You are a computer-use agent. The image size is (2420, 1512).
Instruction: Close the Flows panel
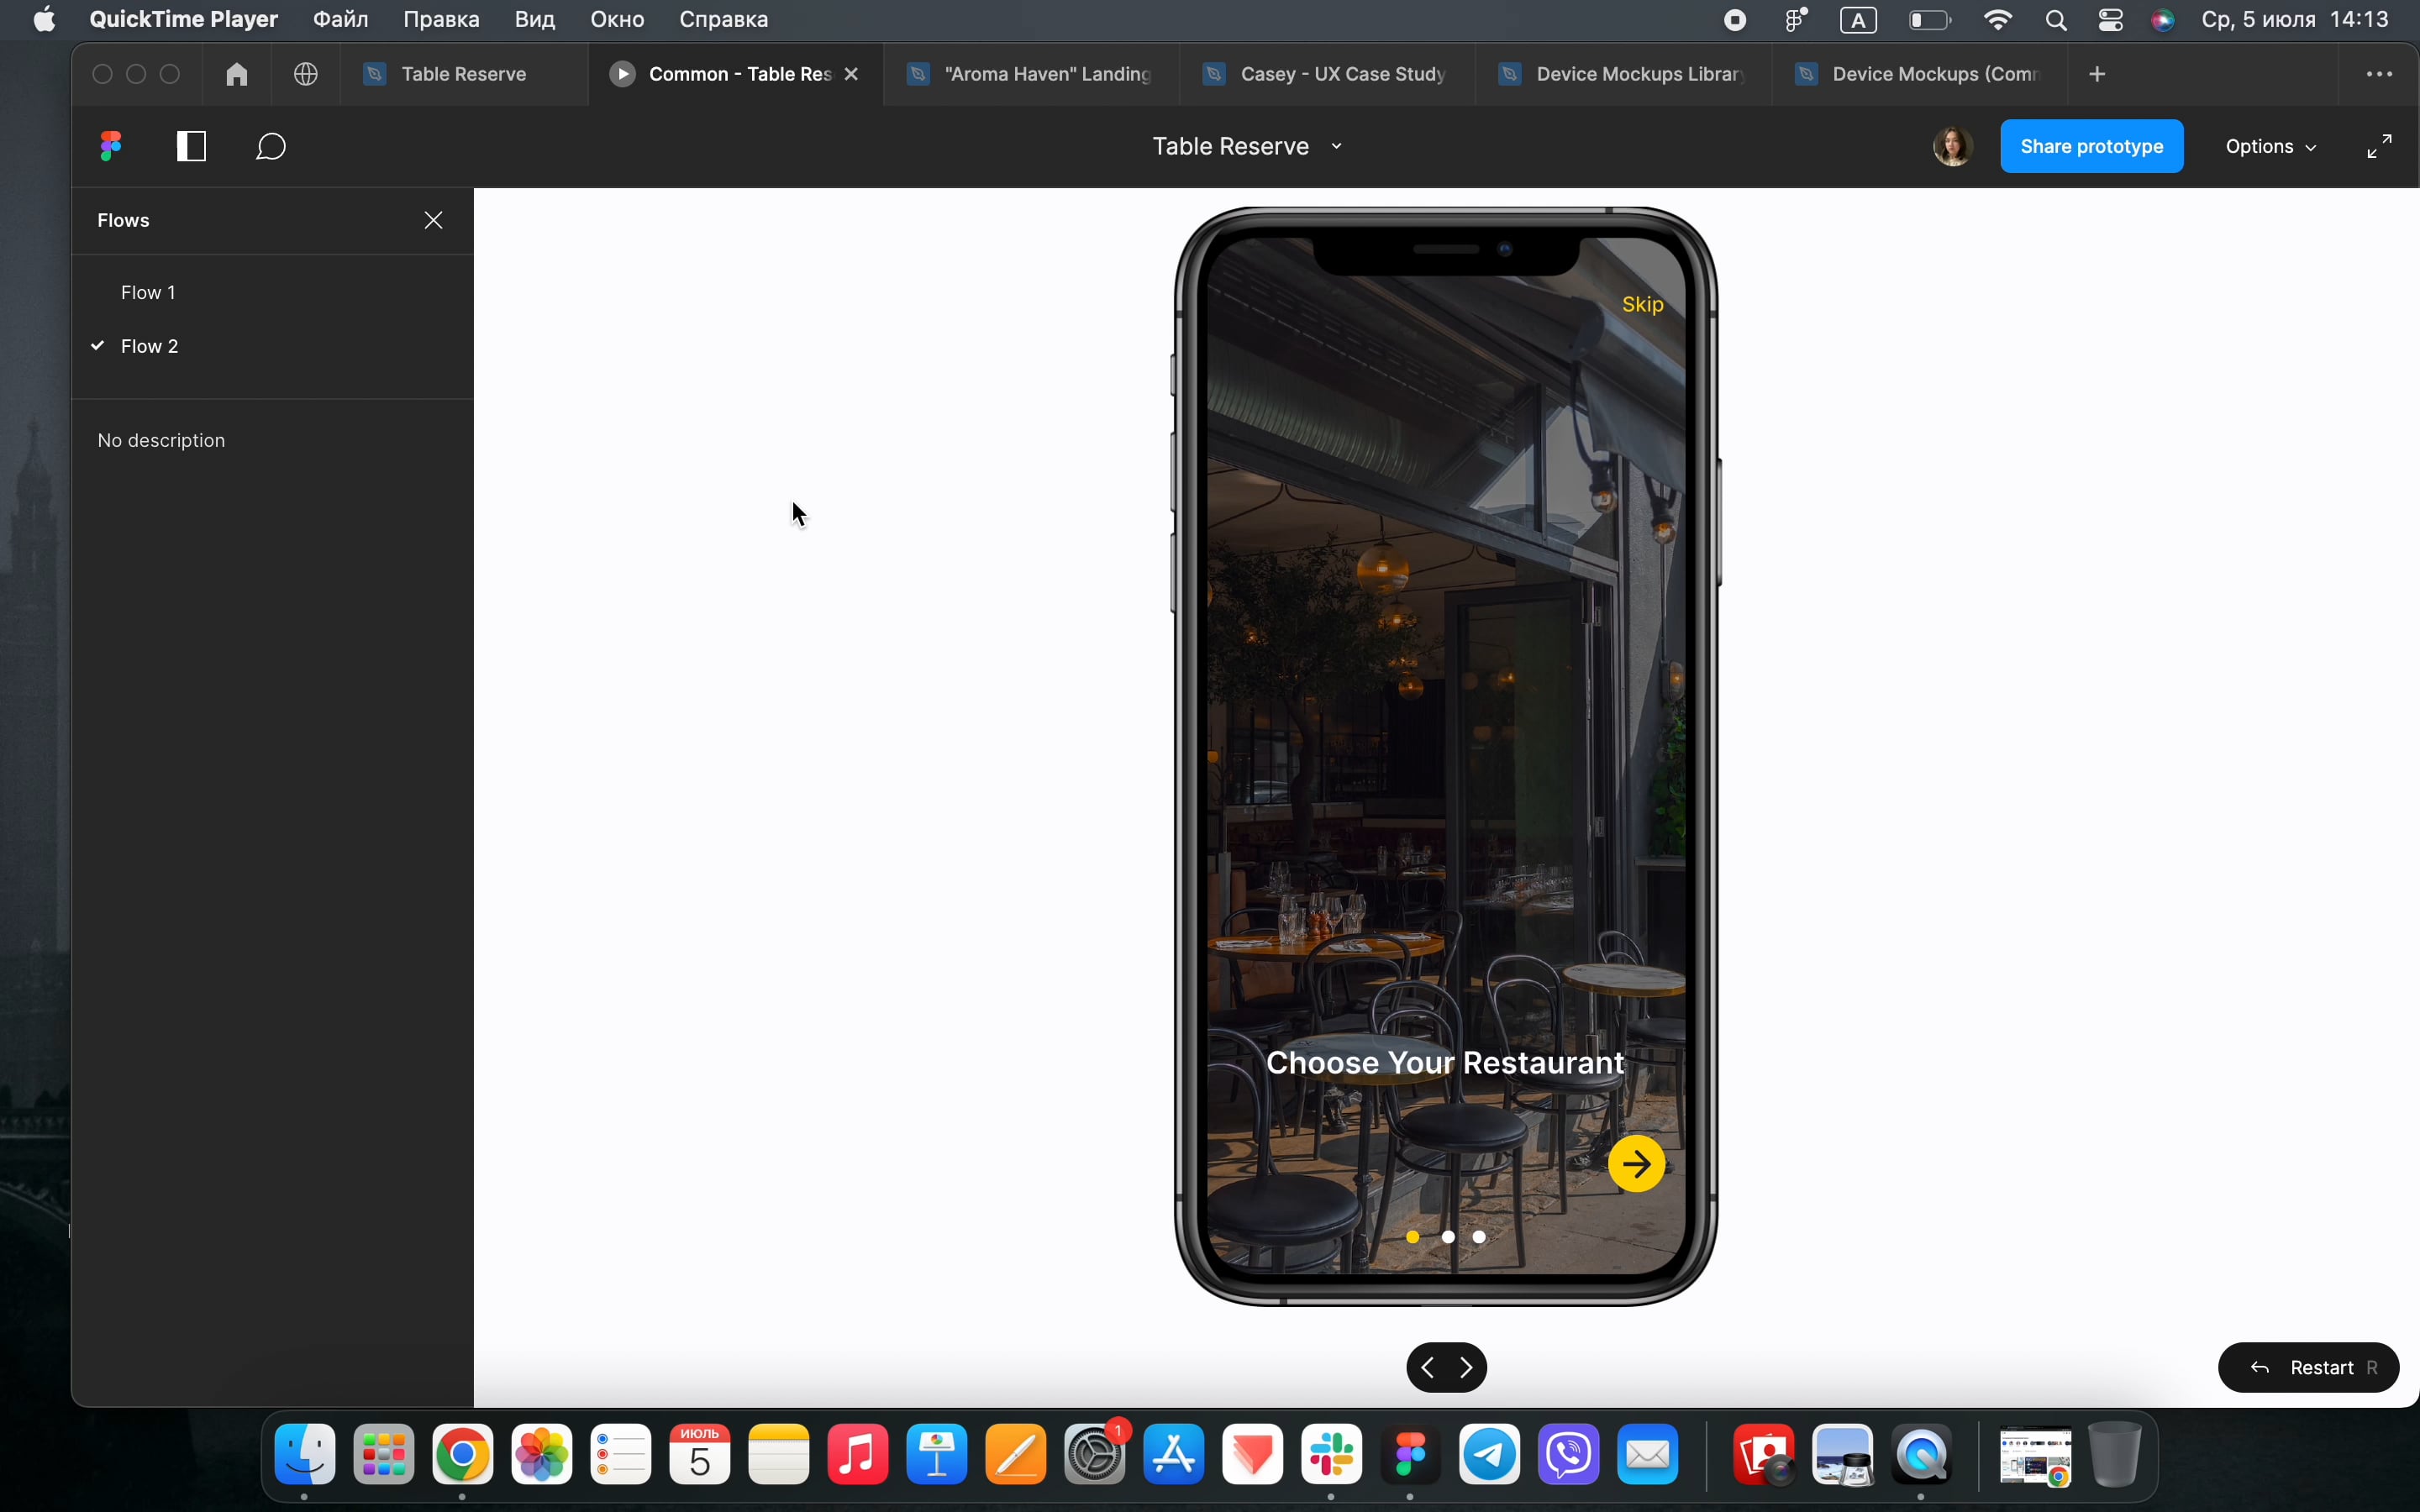click(x=433, y=220)
